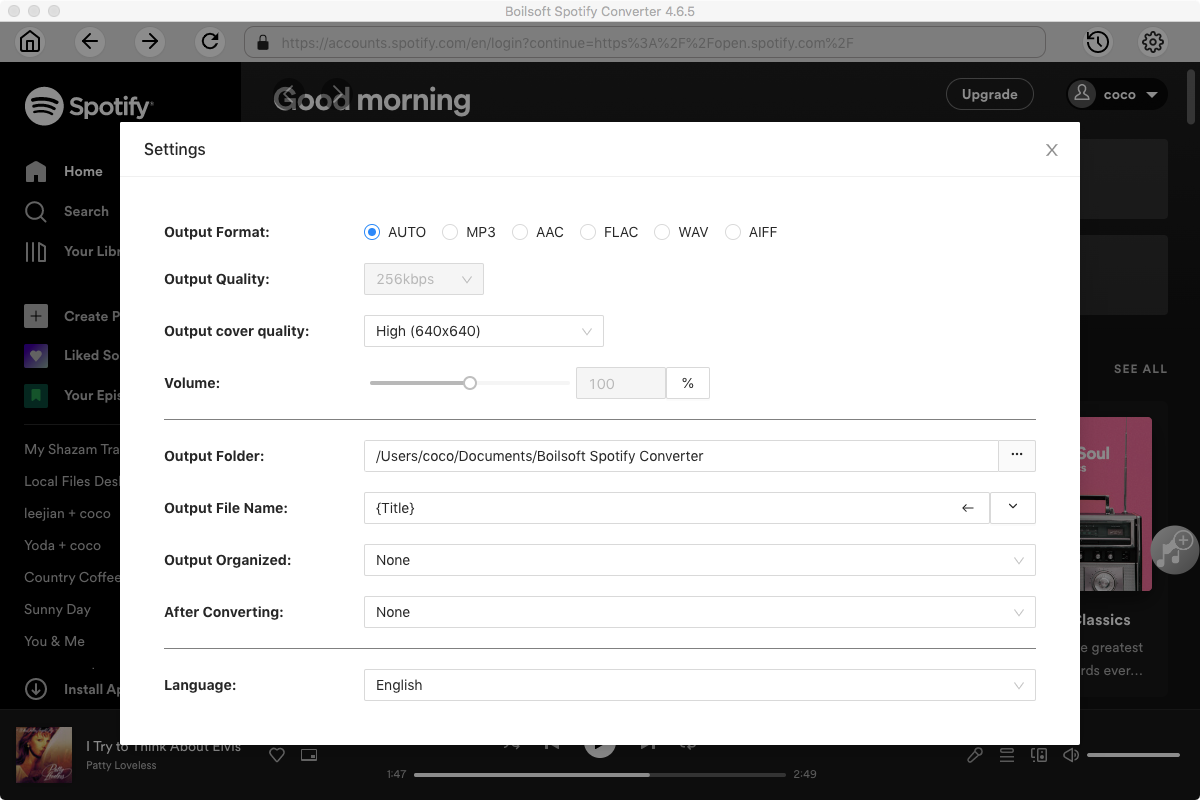This screenshot has height=800, width=1200.
Task: Open the Output Quality 256kbps dropdown
Action: coord(424,279)
